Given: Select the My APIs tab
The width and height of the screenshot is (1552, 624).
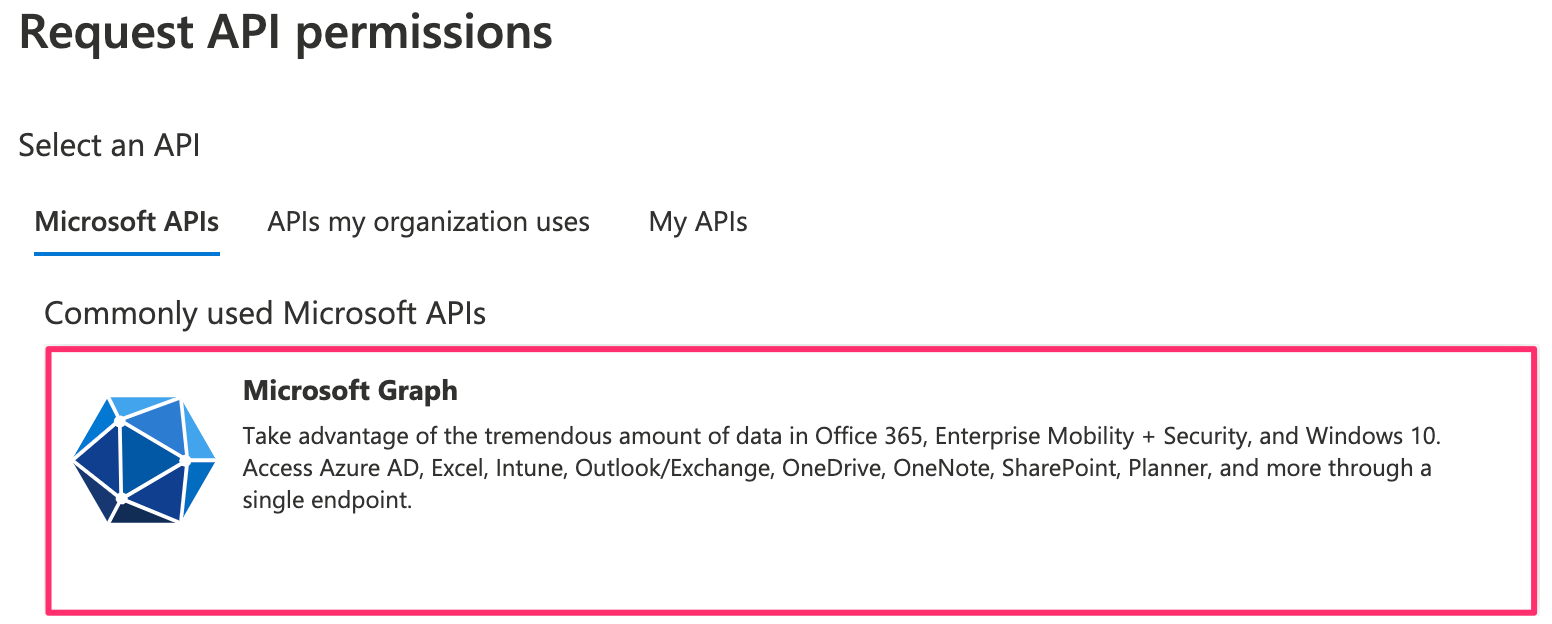Looking at the screenshot, I should [697, 222].
